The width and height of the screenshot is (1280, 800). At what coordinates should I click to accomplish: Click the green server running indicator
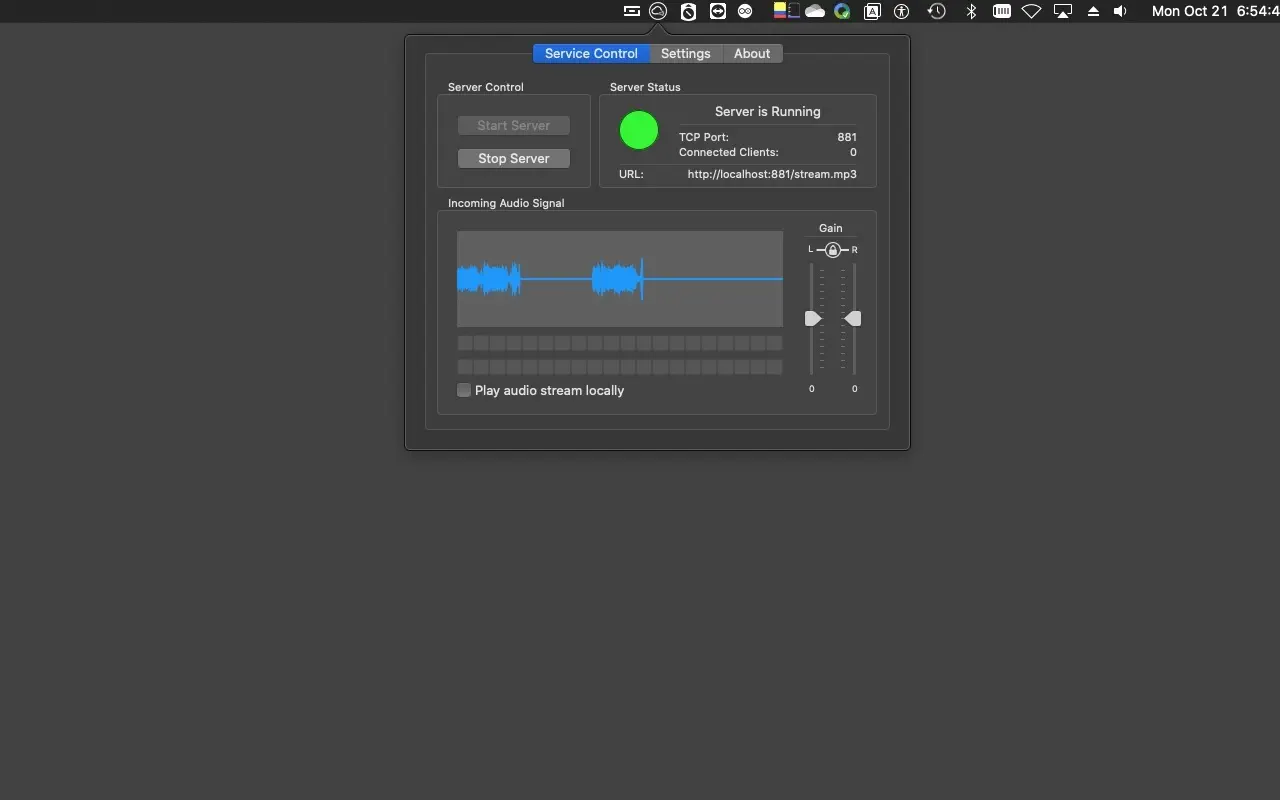point(639,130)
